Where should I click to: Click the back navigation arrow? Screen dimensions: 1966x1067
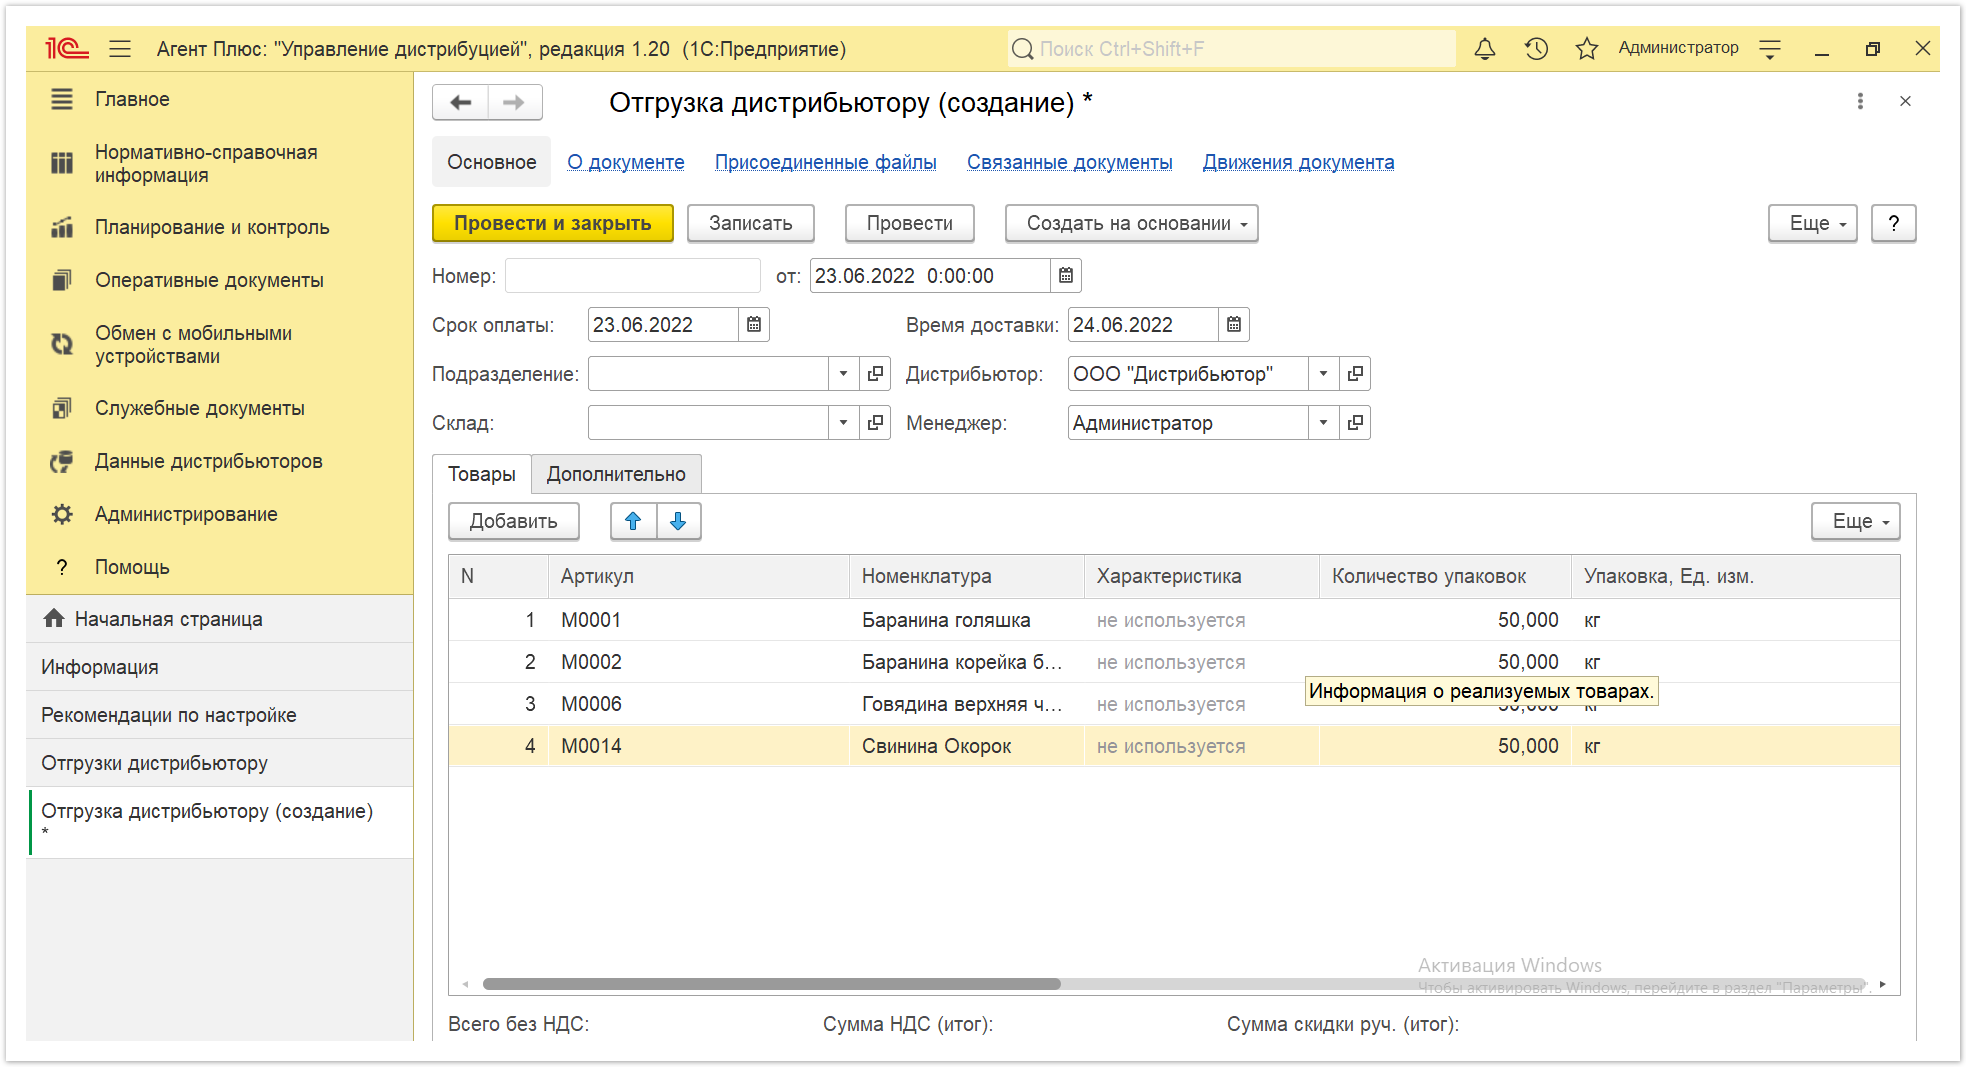[461, 102]
